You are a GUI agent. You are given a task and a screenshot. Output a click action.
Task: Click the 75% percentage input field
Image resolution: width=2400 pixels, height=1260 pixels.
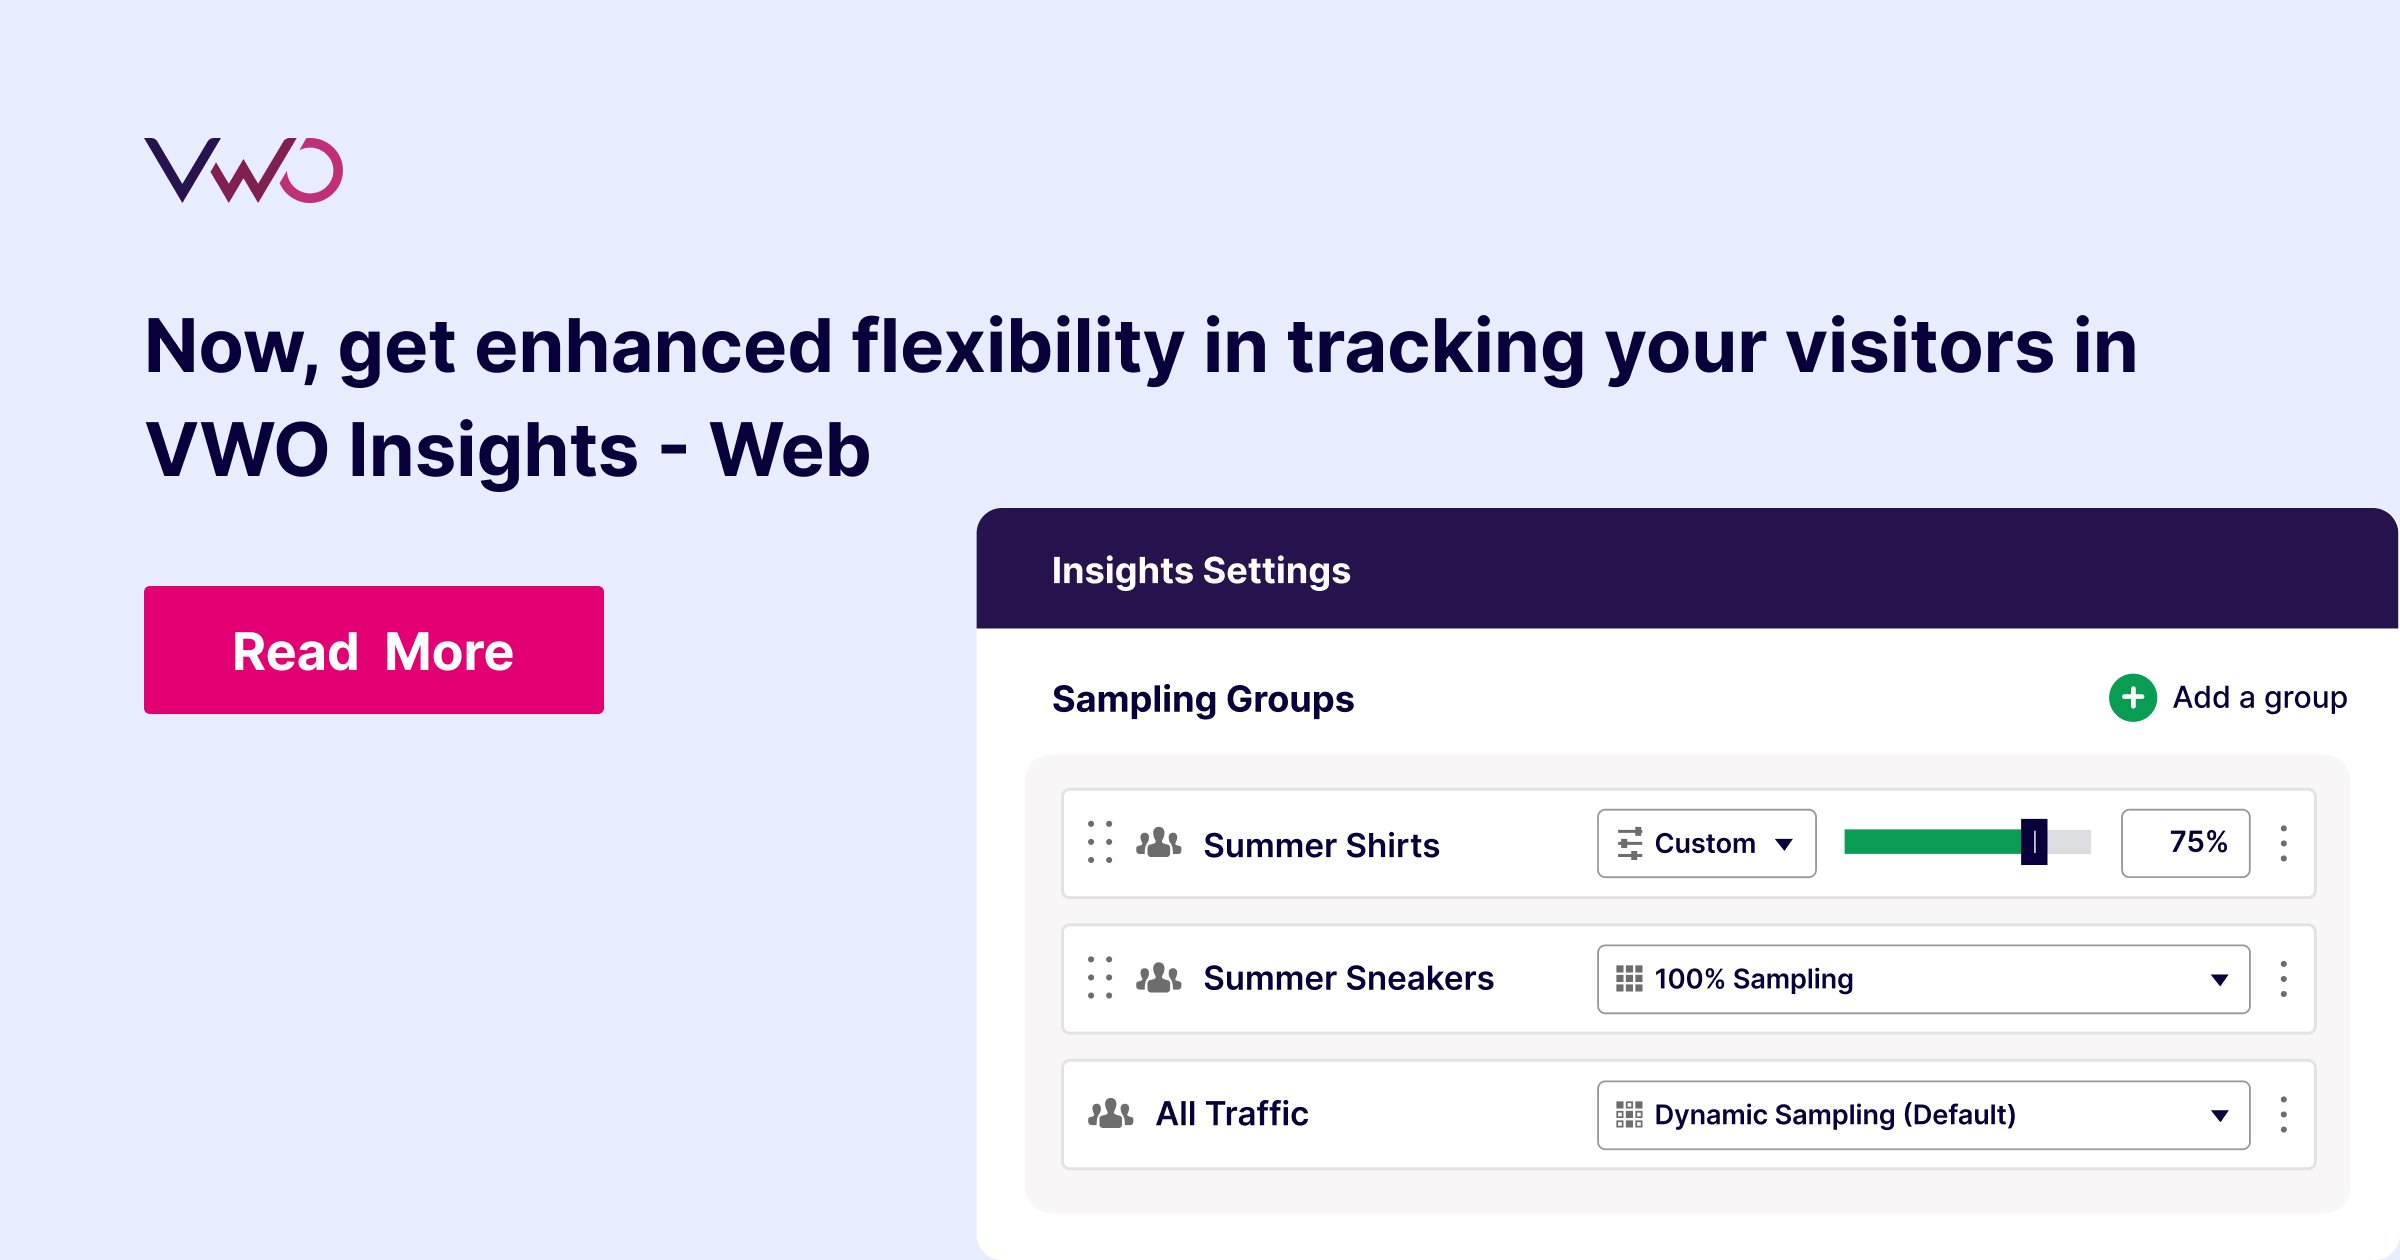click(x=2186, y=843)
